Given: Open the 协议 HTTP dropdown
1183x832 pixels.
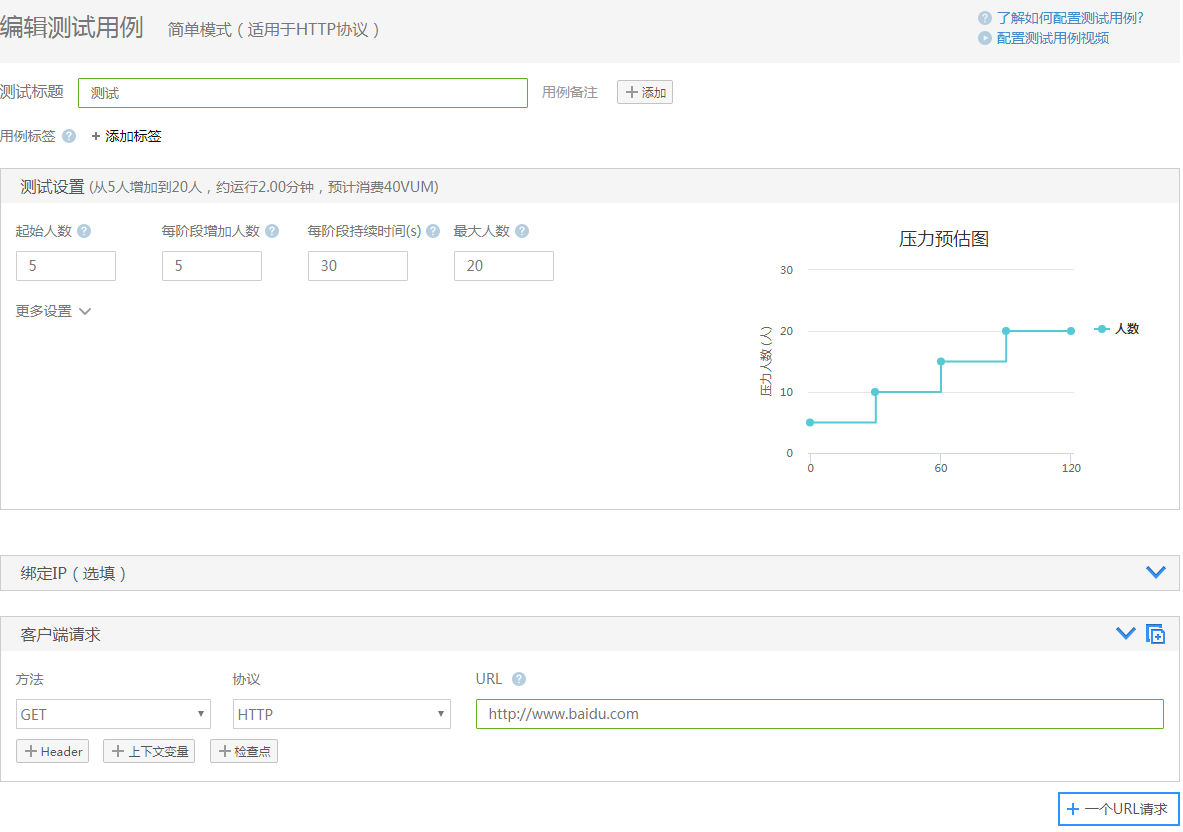Looking at the screenshot, I should pyautogui.click(x=341, y=714).
